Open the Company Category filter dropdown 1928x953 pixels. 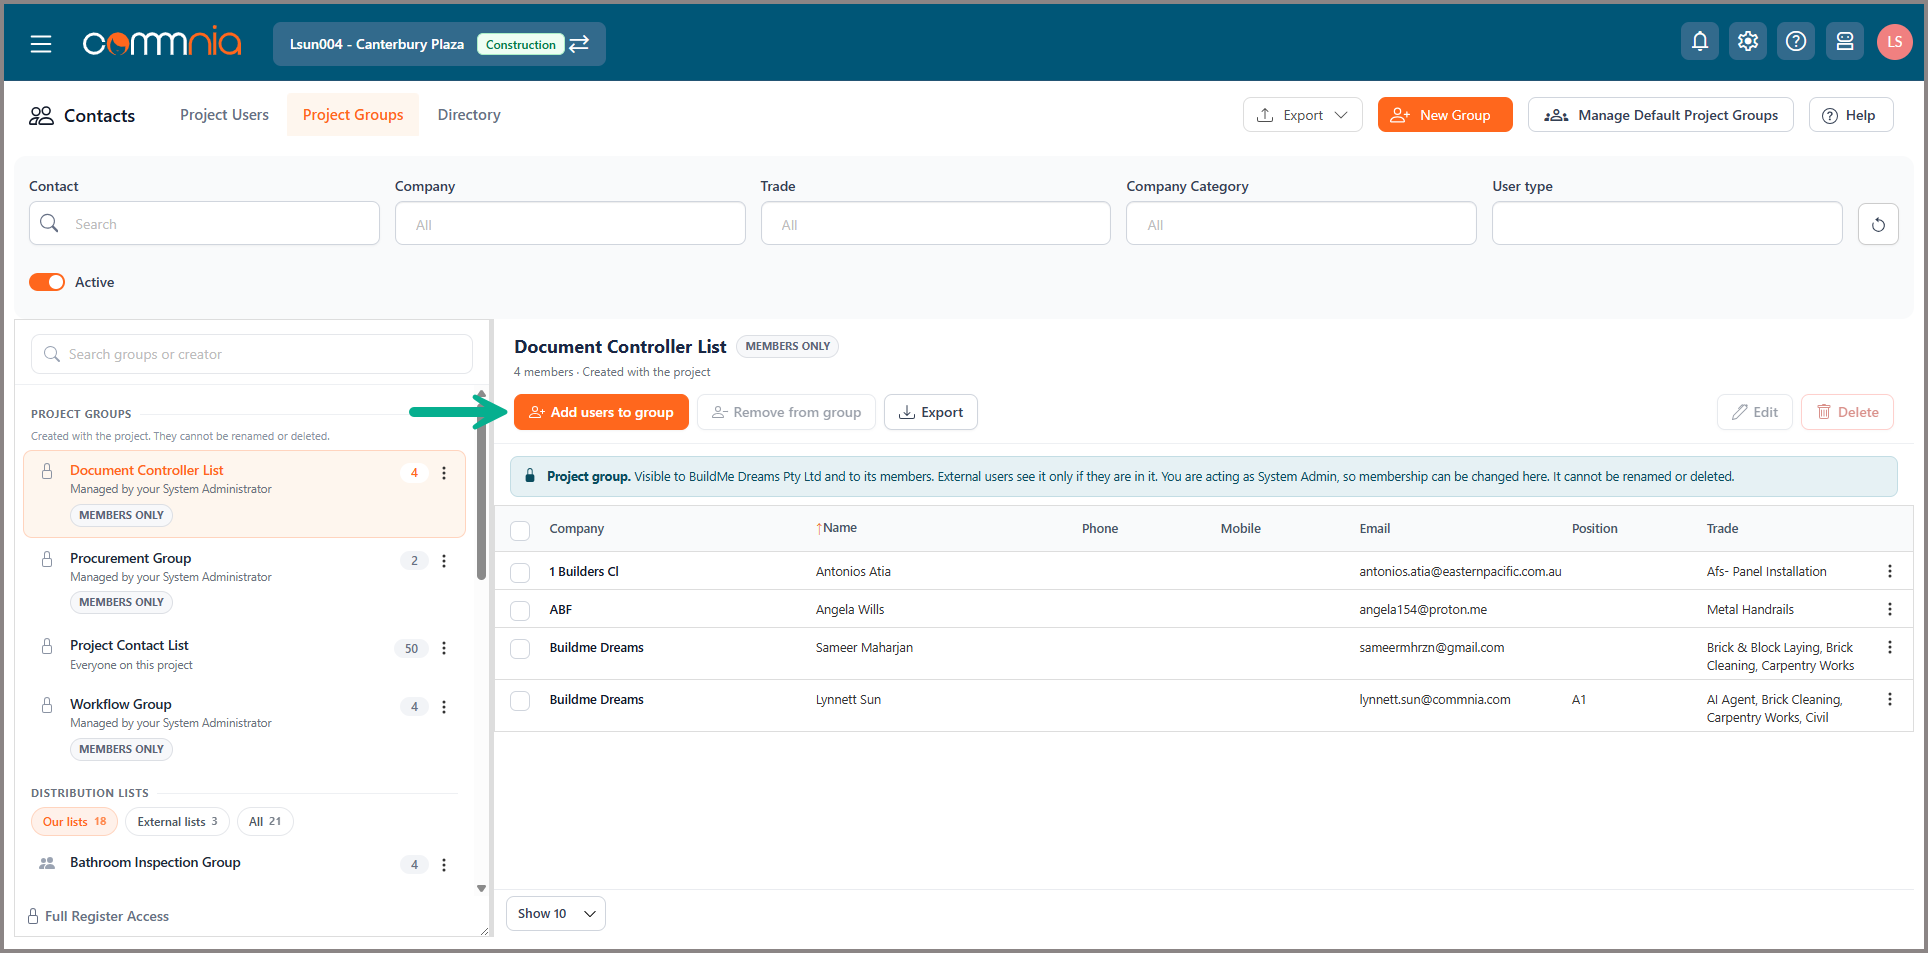[1301, 224]
